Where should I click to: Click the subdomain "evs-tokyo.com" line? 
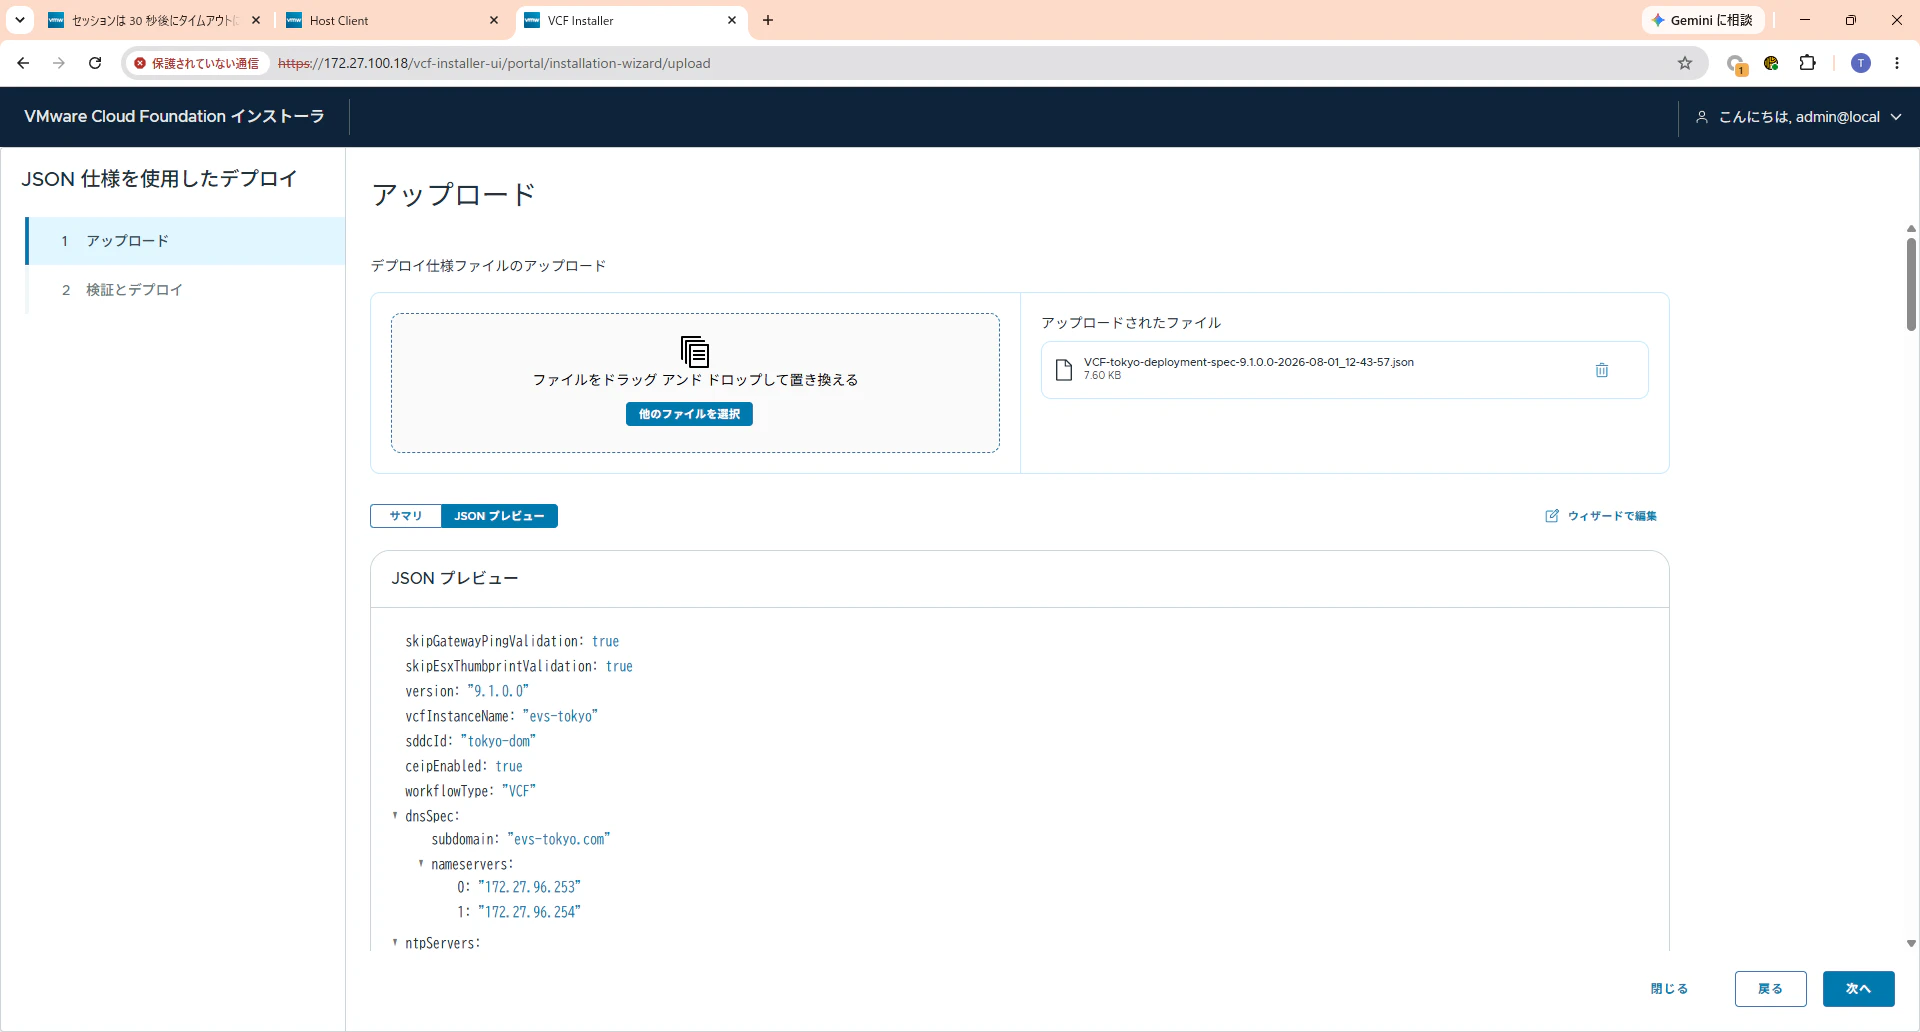(520, 839)
